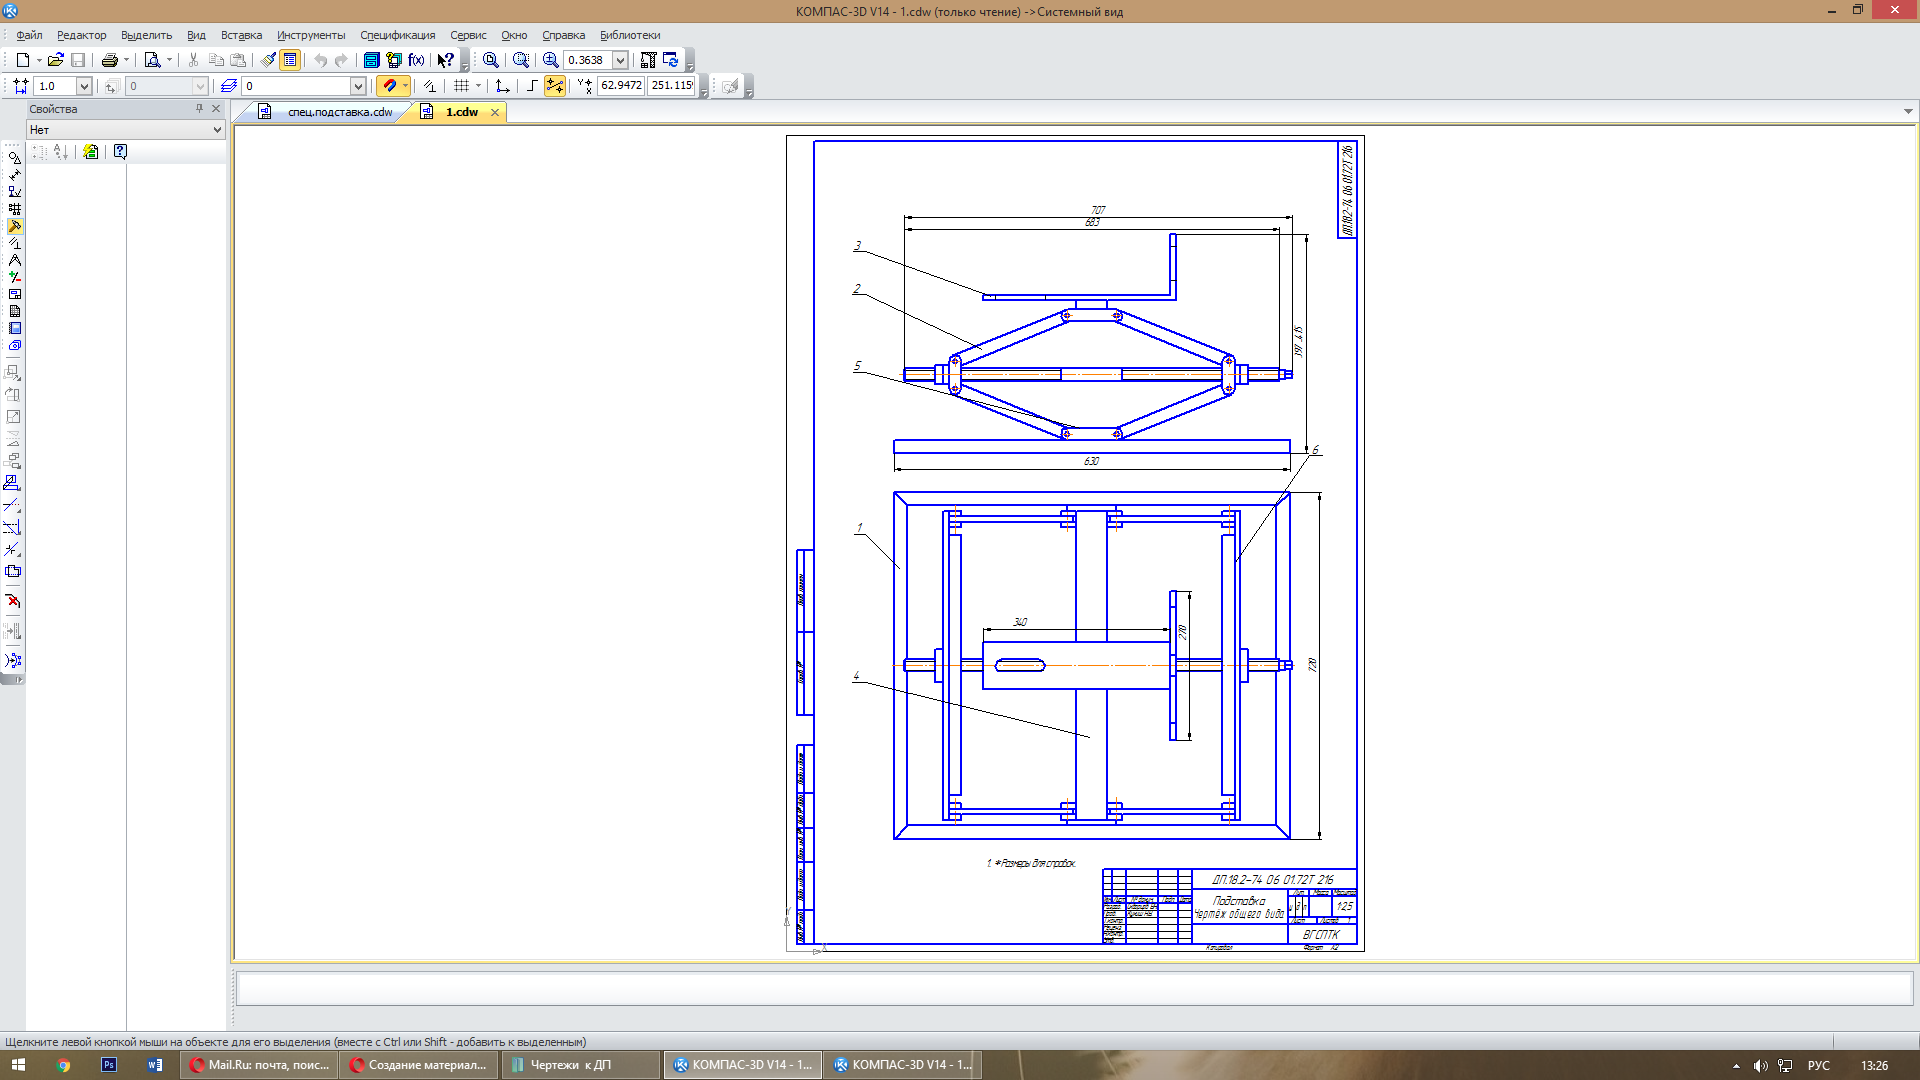The width and height of the screenshot is (1920, 1080).
Task: Open the Инструменты menu
Action: tap(311, 35)
